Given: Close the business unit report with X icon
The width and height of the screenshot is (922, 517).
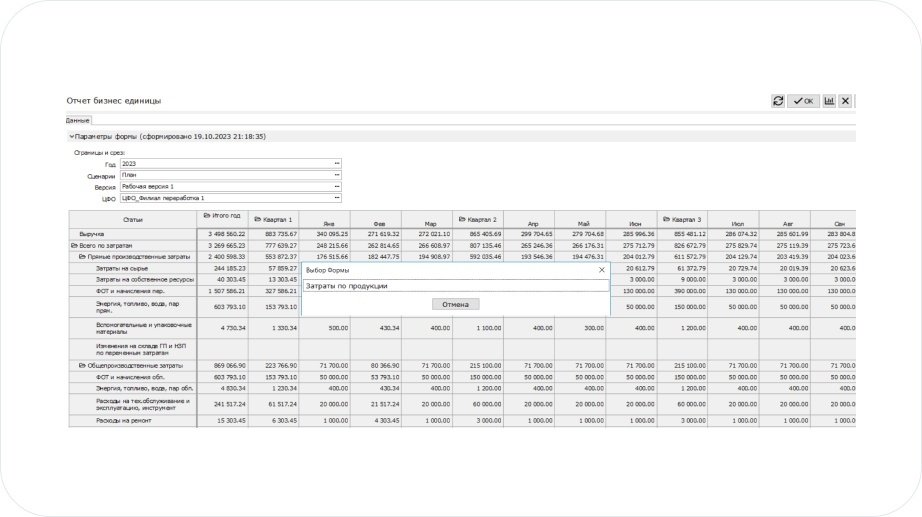Looking at the screenshot, I should pyautogui.click(x=845, y=101).
